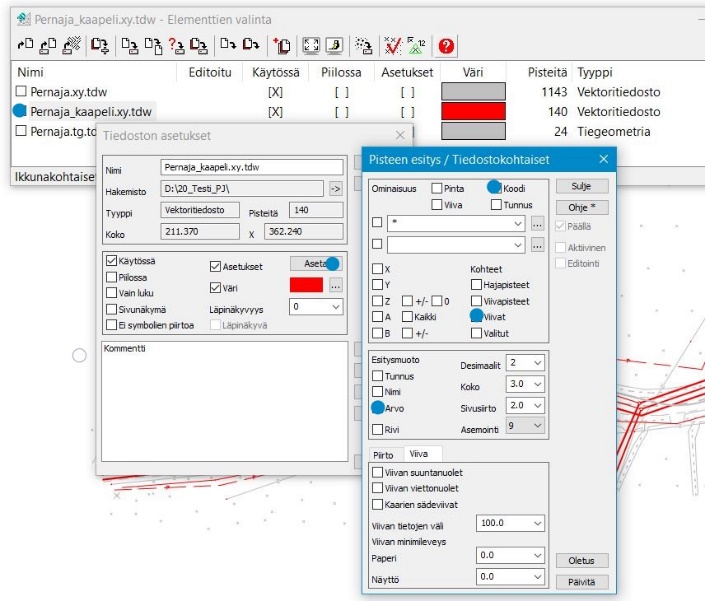This screenshot has height=601, width=705.
Task: Enable the Hajapisteet checkbox
Action: [476, 285]
